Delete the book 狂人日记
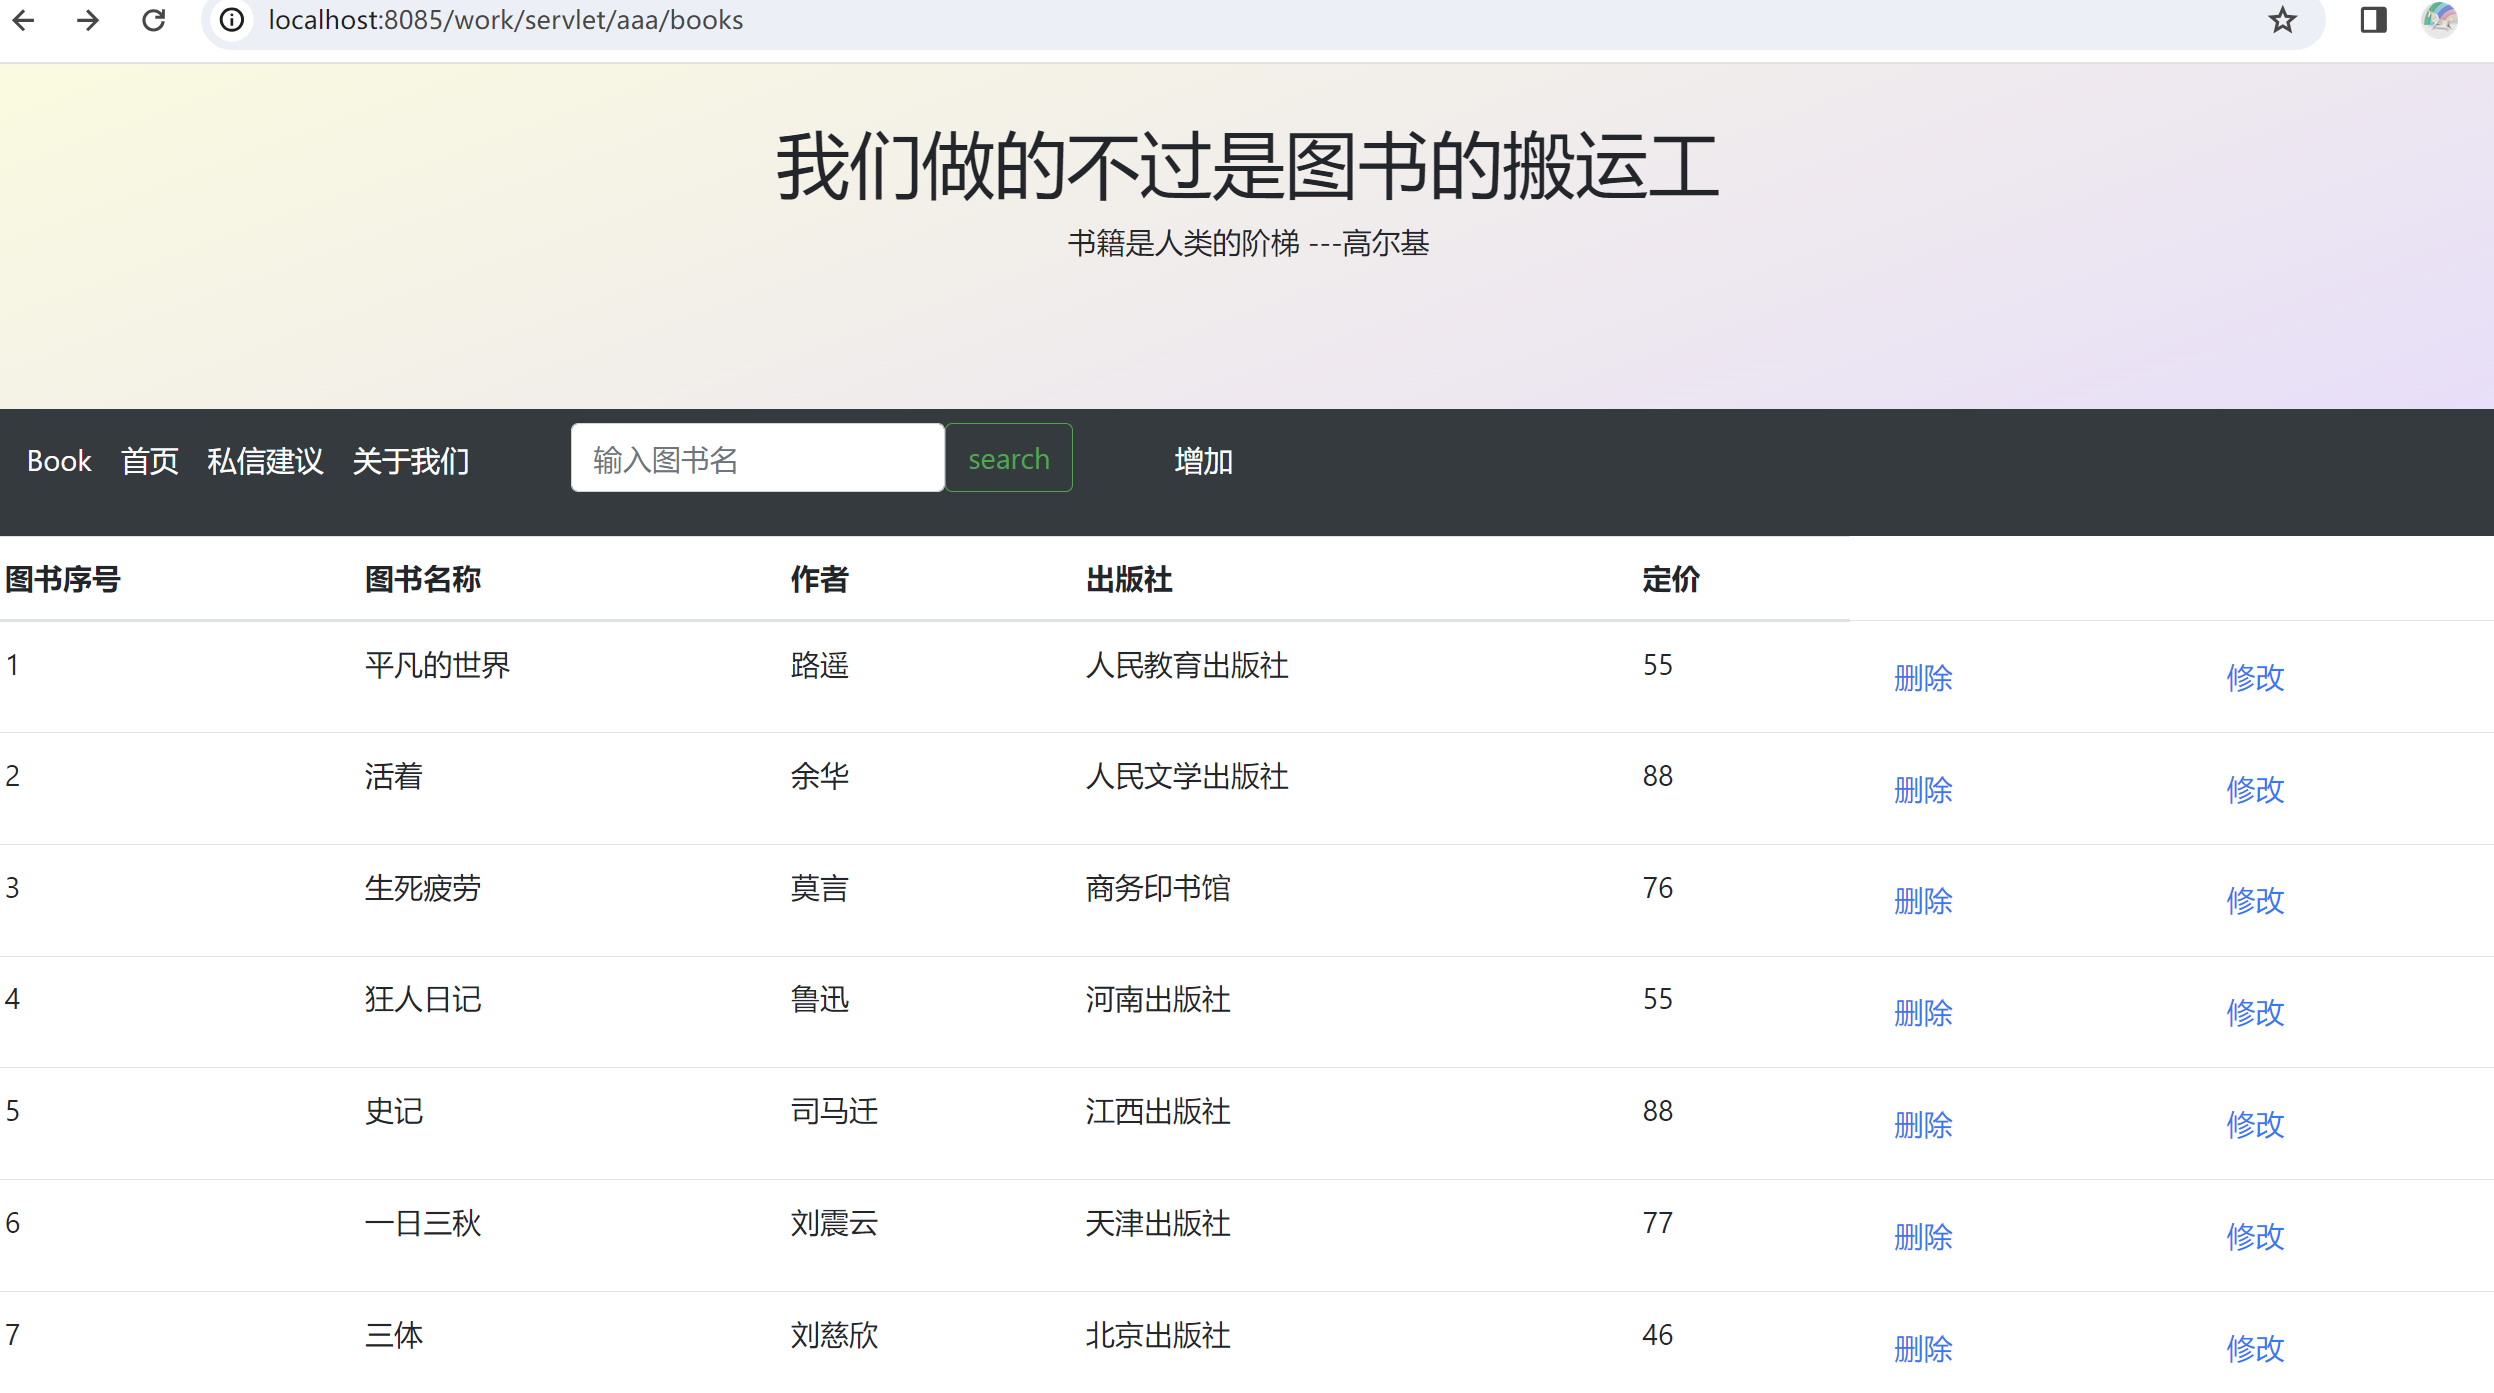The height and width of the screenshot is (1393, 2494). [x=1922, y=1013]
